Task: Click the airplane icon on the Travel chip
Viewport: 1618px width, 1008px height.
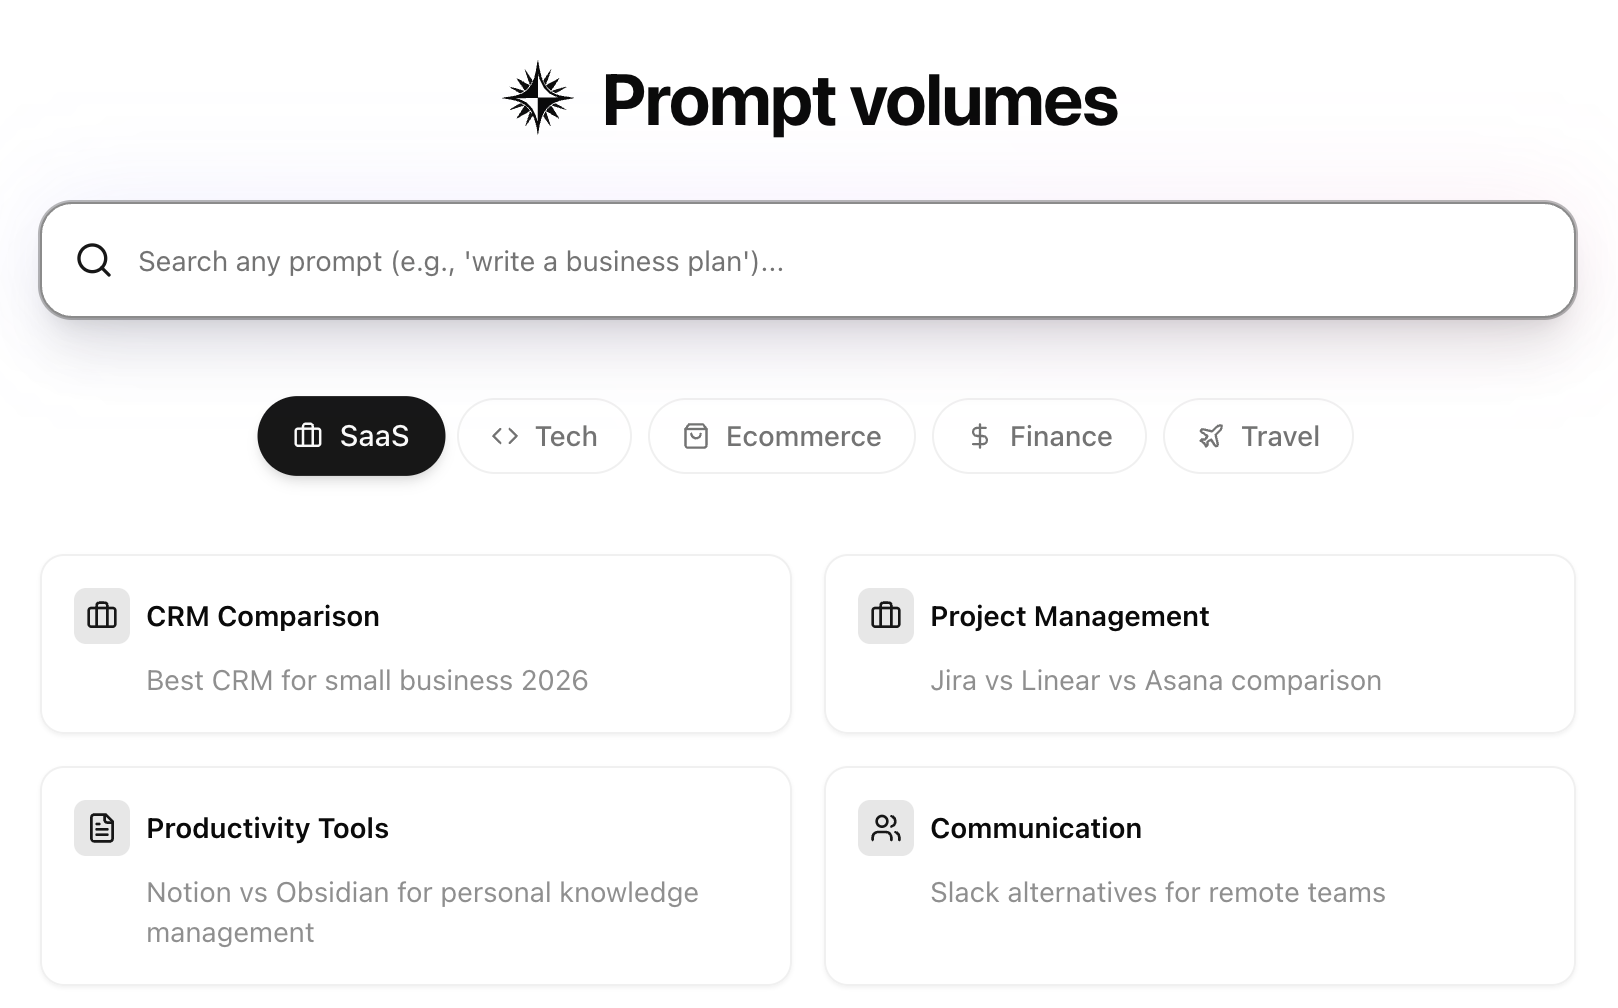Action: pyautogui.click(x=1210, y=436)
